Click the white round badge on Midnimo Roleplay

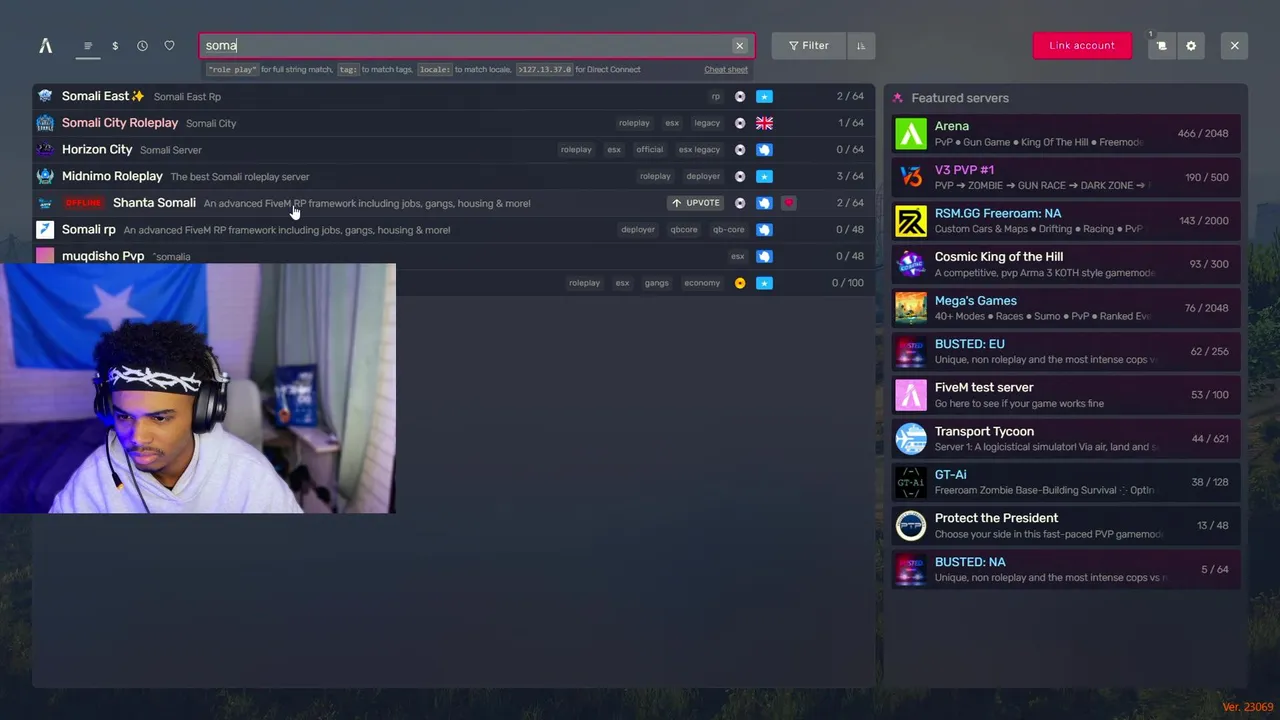pyautogui.click(x=740, y=176)
